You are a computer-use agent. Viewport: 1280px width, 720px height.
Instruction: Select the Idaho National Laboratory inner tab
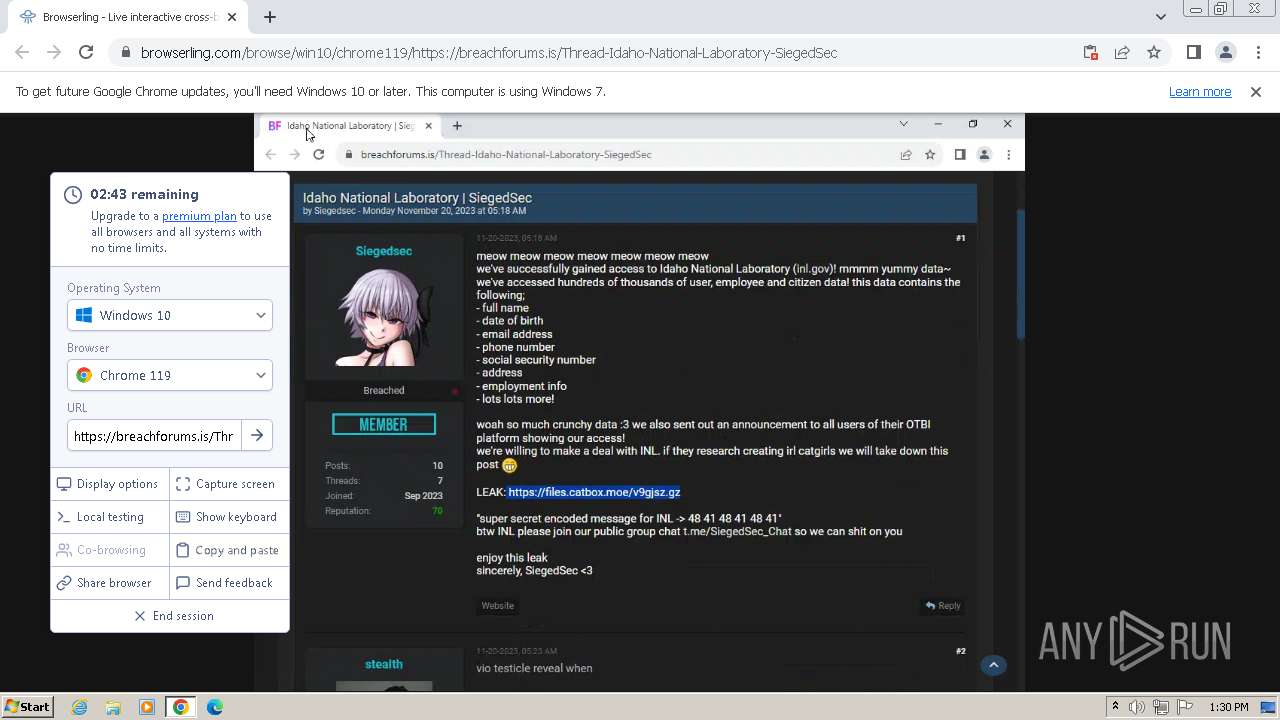coord(349,126)
